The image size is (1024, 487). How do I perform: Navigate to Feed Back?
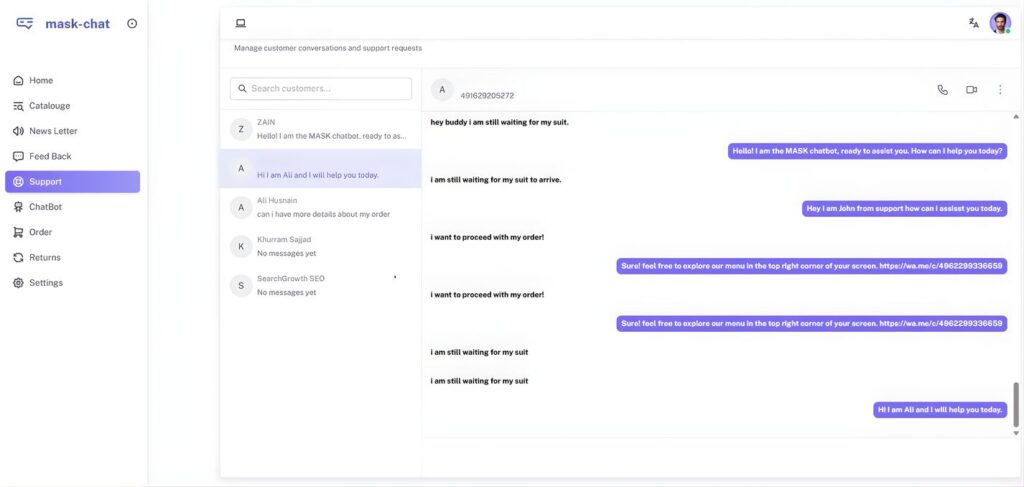(49, 156)
